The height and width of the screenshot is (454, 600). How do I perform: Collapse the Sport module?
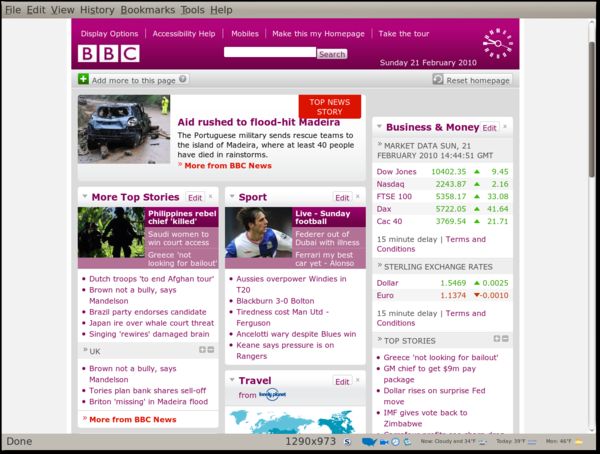point(232,196)
